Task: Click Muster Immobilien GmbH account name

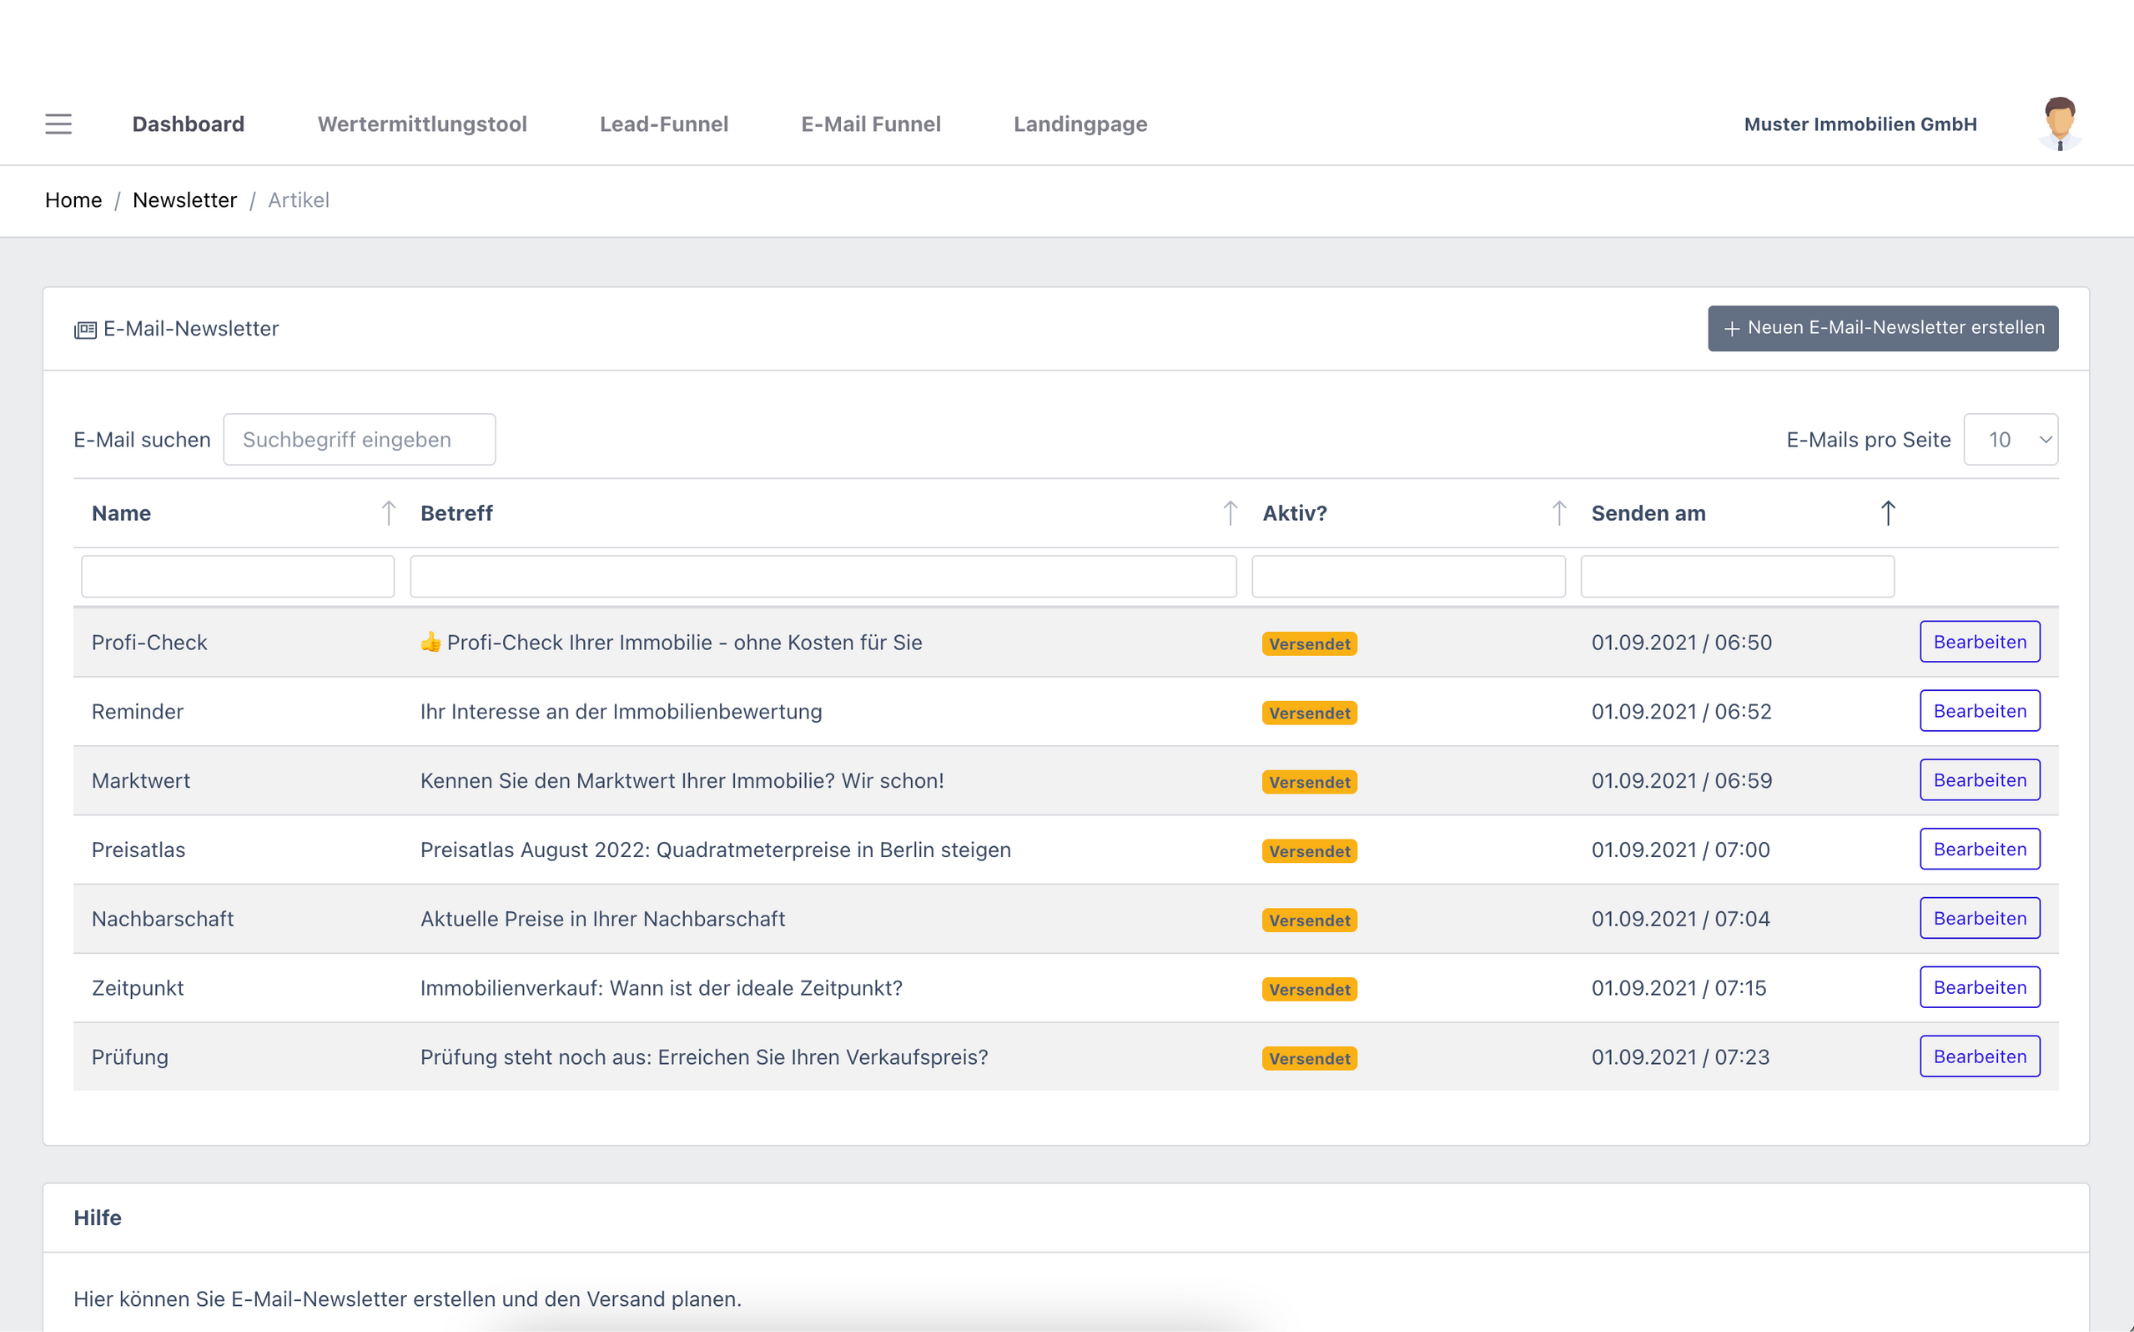Action: 1860,124
